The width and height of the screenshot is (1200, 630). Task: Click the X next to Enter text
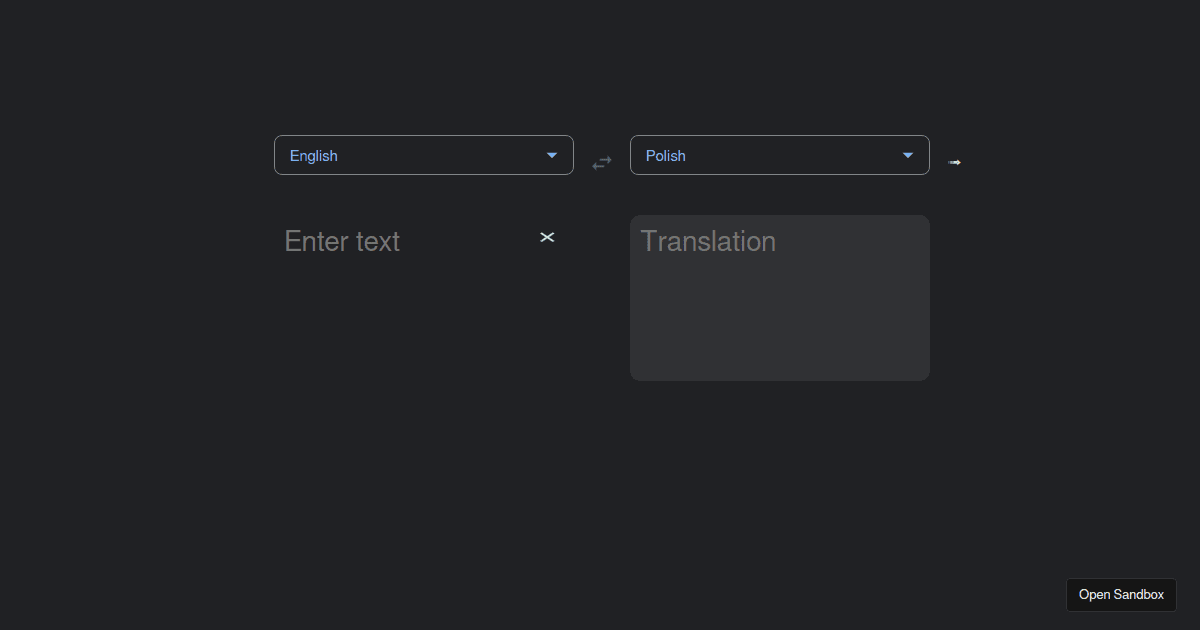click(547, 237)
